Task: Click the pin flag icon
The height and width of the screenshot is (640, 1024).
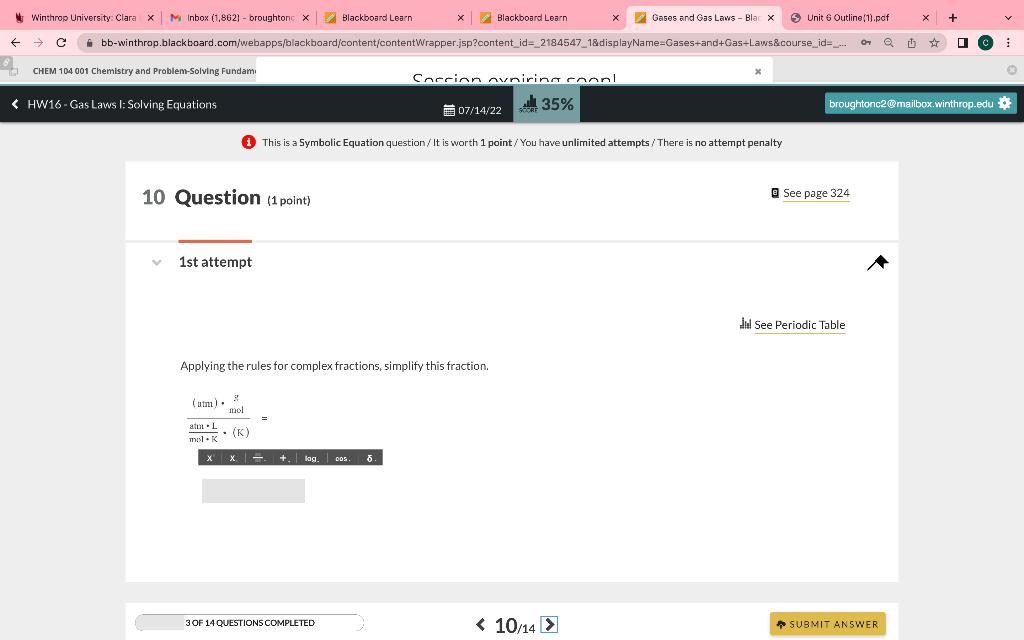Action: click(878, 263)
